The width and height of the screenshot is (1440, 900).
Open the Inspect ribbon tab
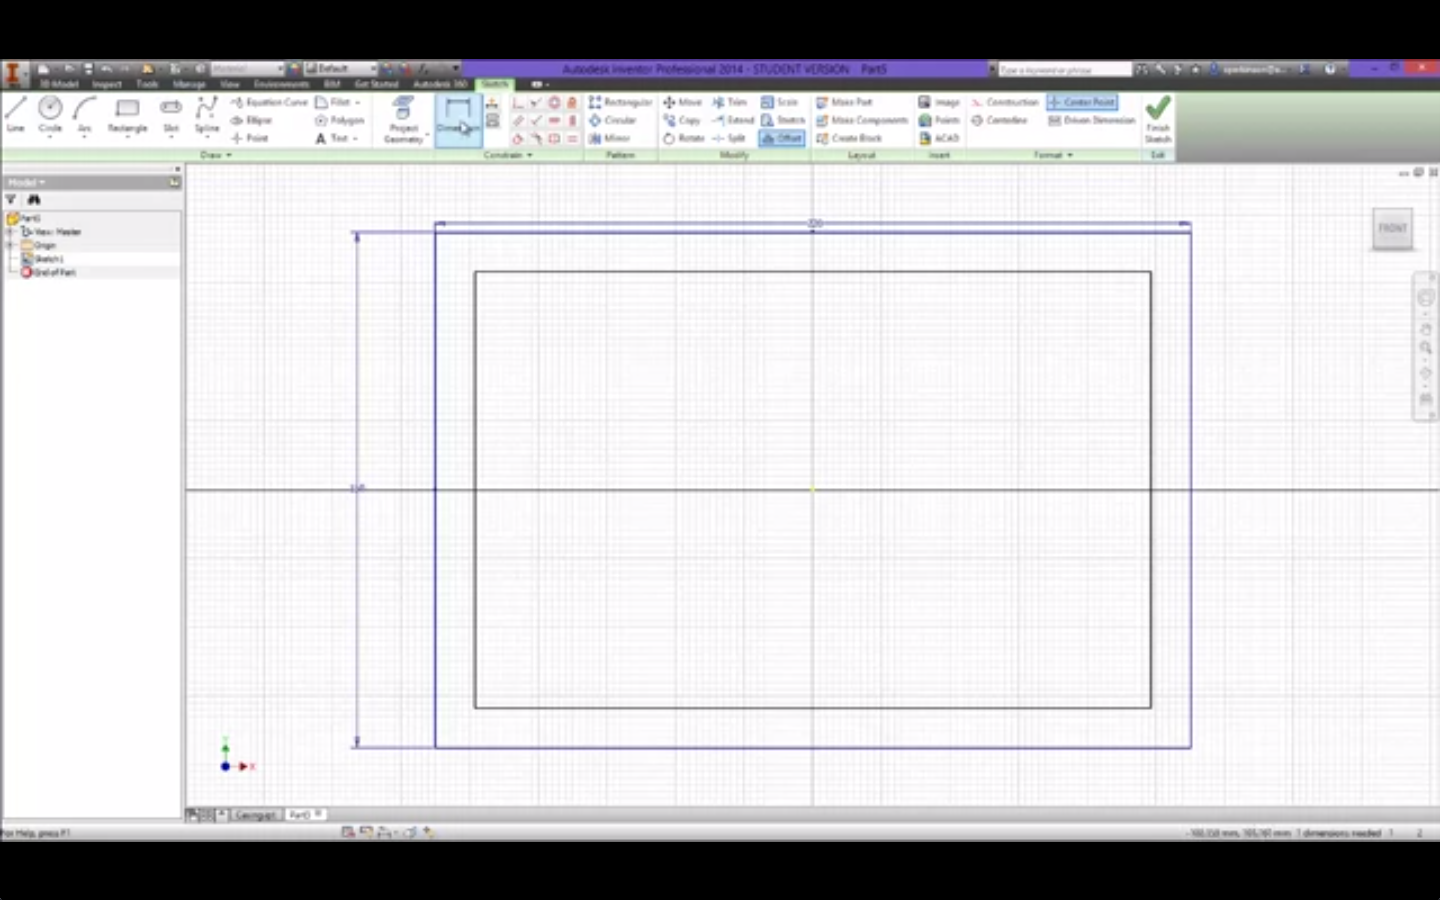(x=107, y=84)
